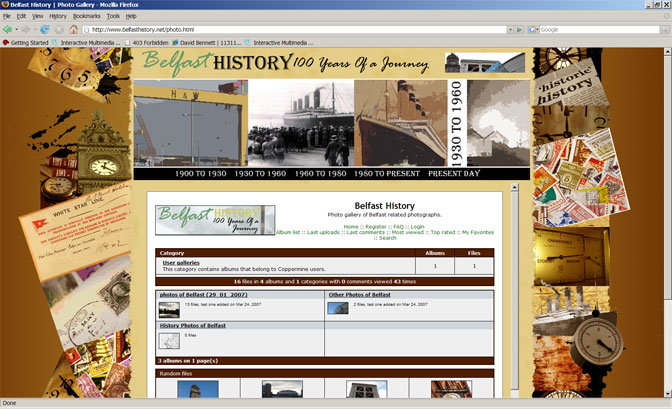This screenshot has height=409, width=672.
Task: Open the fourth random file thumbnail of a clock
Action: tap(451, 389)
